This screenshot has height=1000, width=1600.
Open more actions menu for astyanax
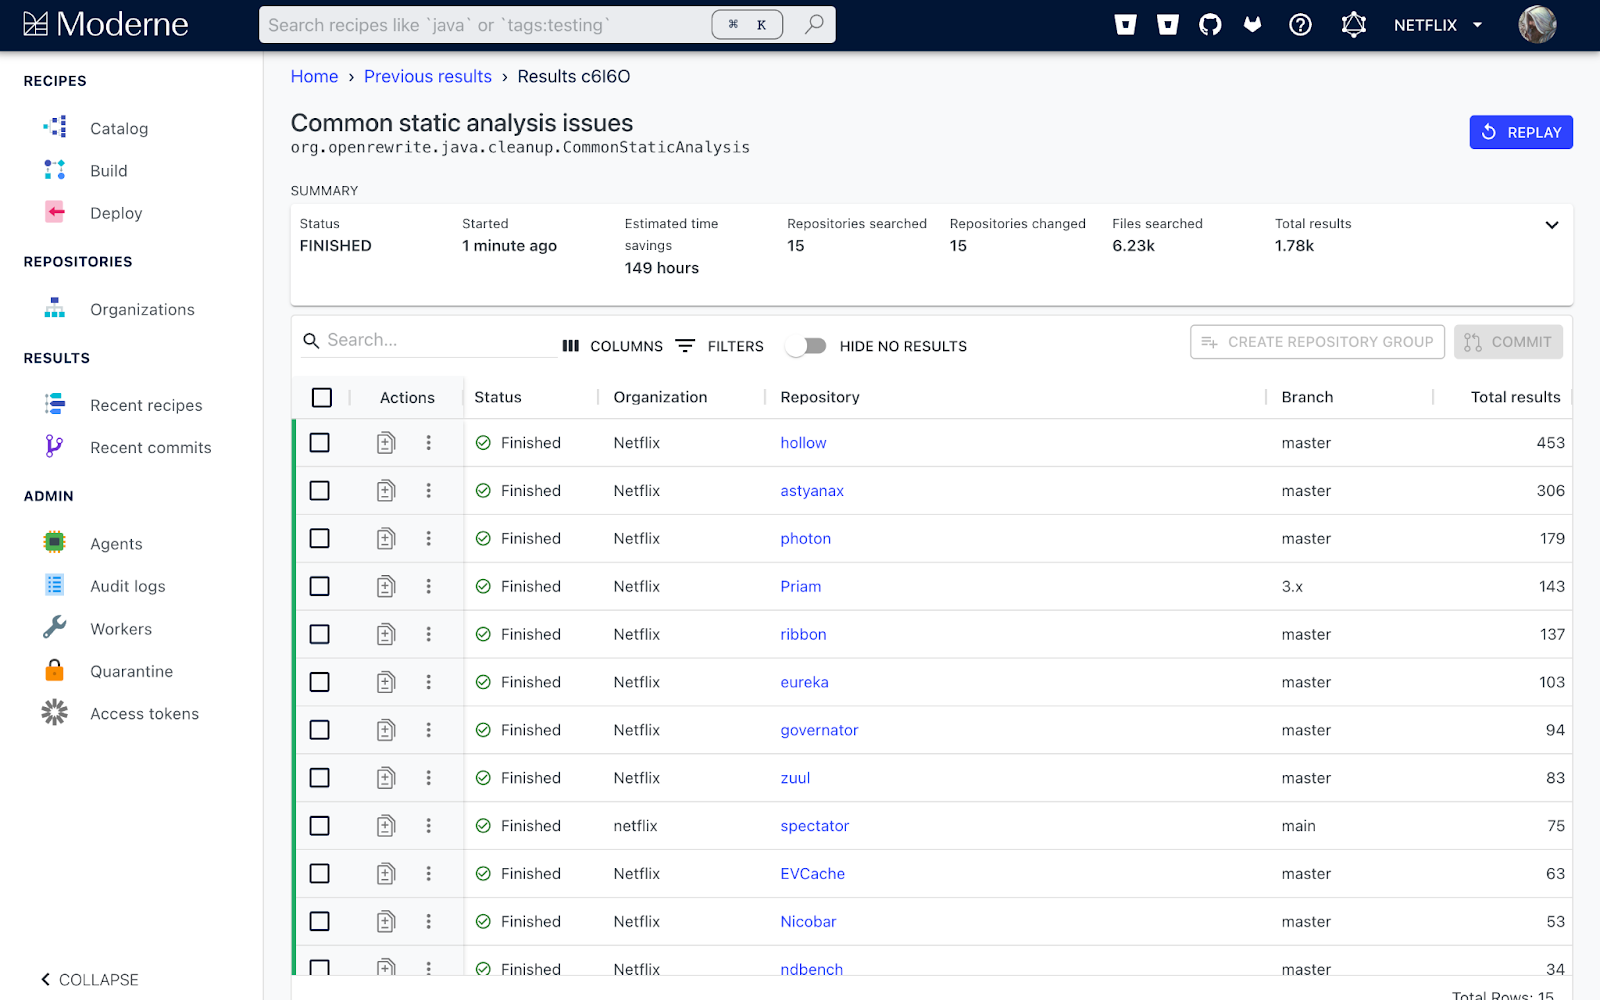click(x=429, y=491)
